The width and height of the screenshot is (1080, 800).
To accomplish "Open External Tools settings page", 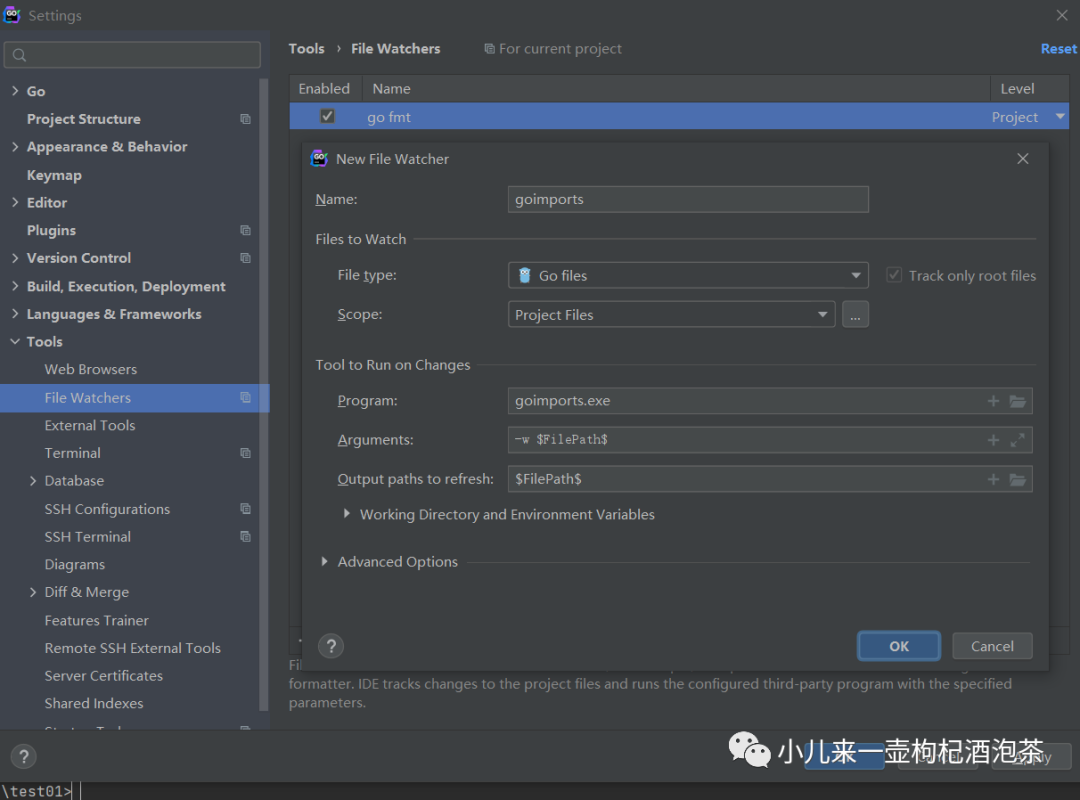I will point(90,425).
